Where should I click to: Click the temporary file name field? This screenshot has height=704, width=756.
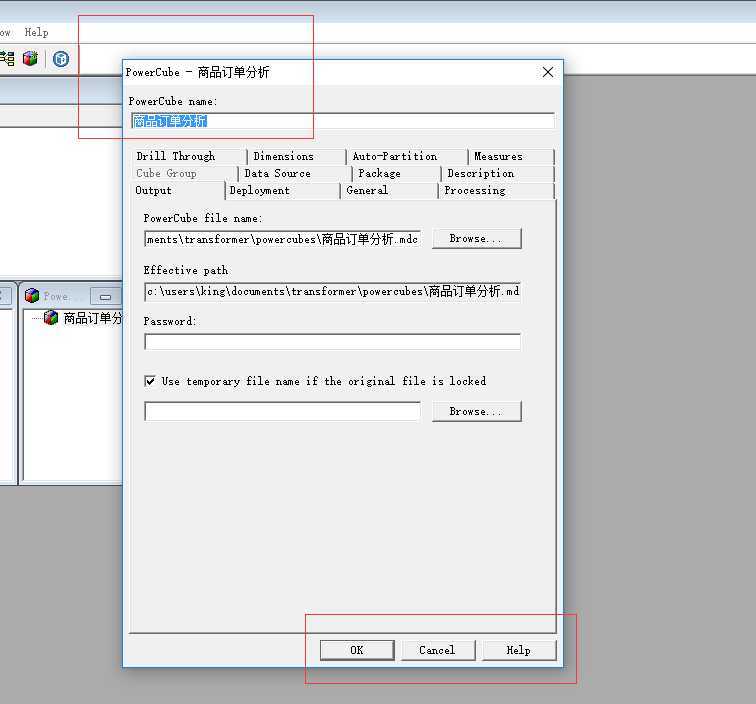coord(283,411)
